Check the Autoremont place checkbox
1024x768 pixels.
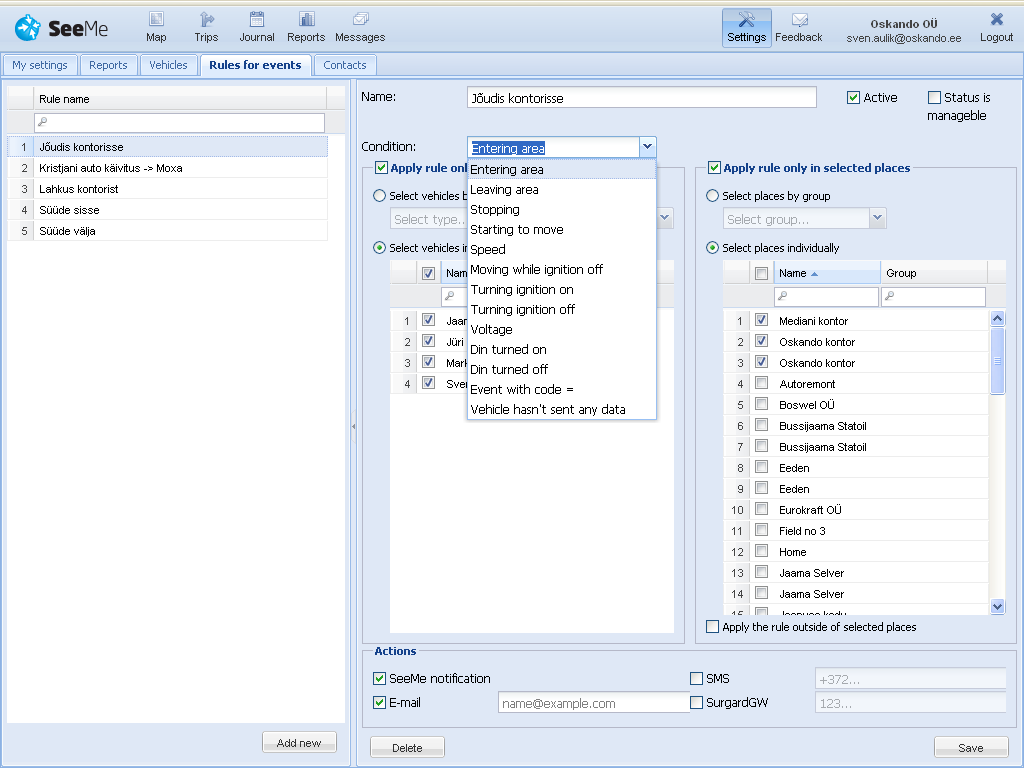pos(761,383)
